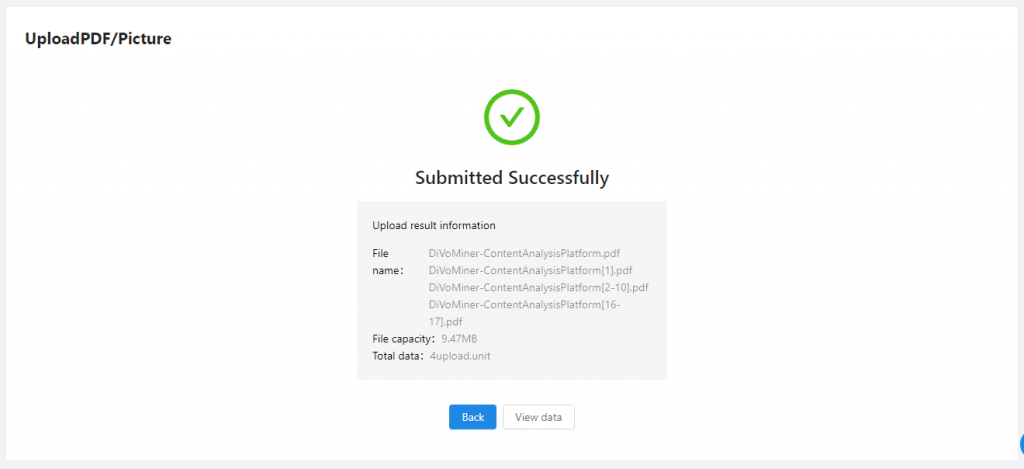
Task: Select file DiVoMiner-ContentAnalysisPlatform[1].pdf
Action: click(531, 270)
